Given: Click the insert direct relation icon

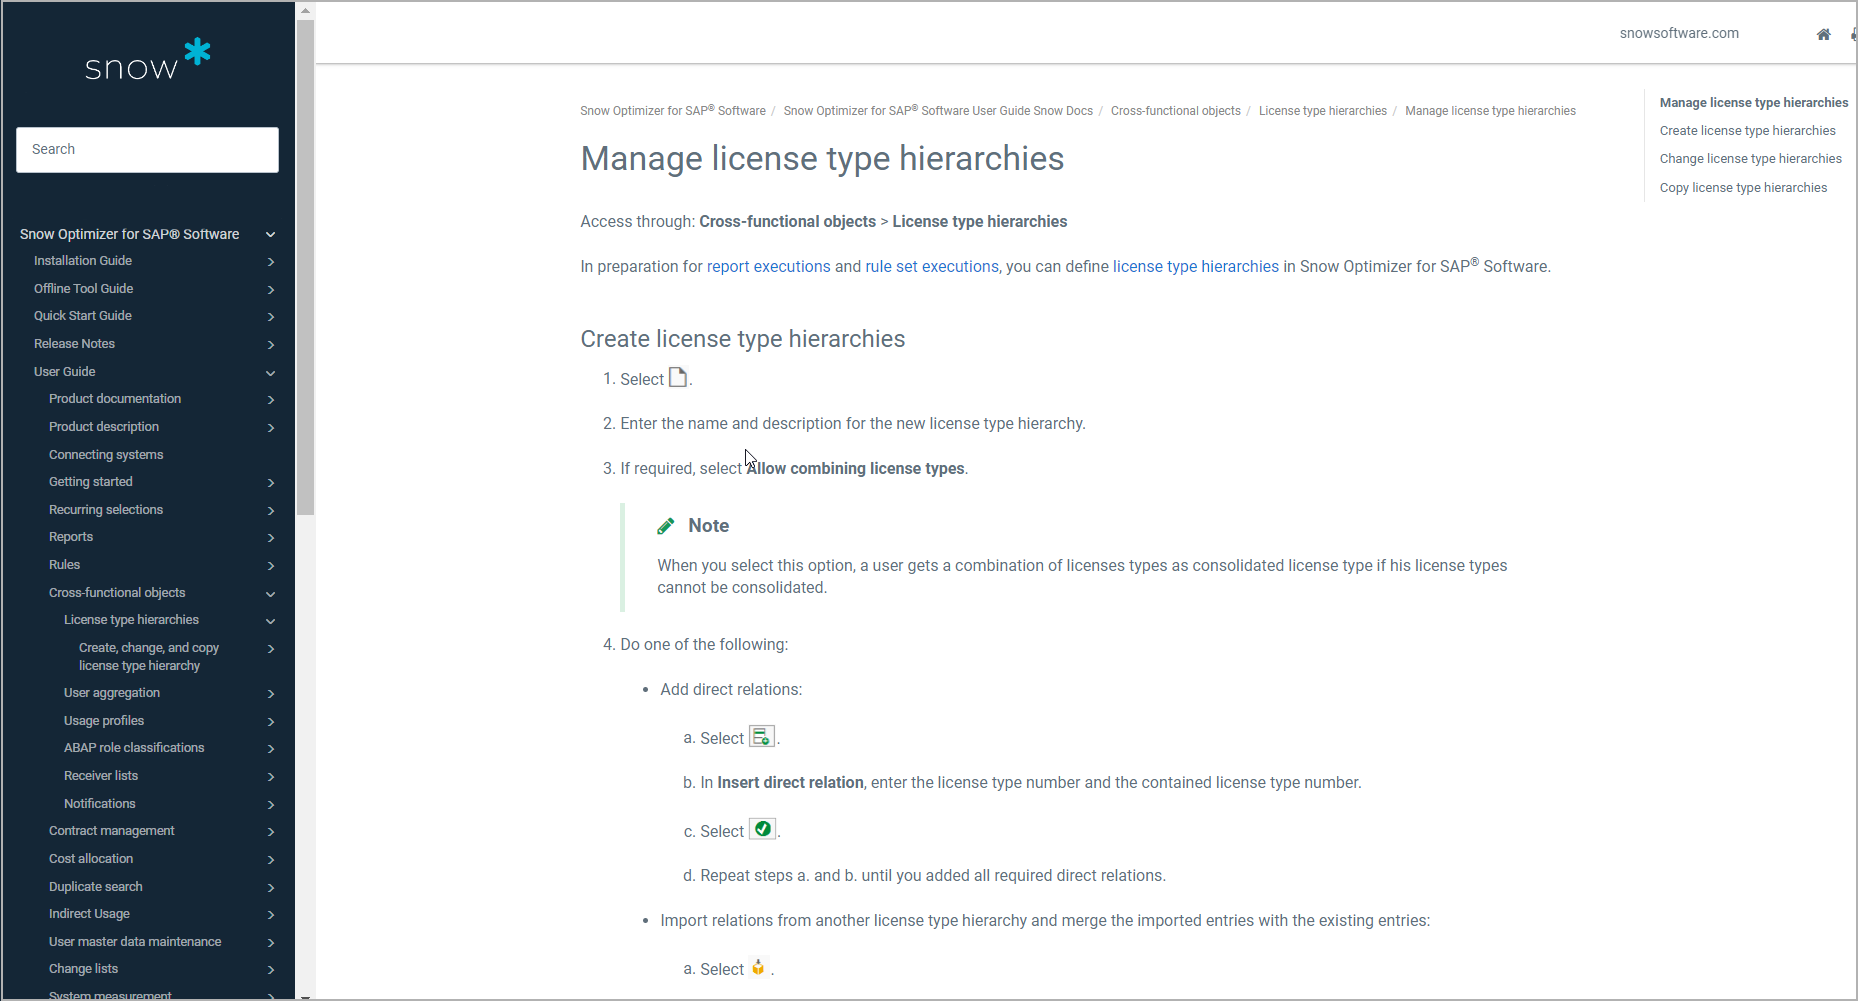Looking at the screenshot, I should 762,737.
